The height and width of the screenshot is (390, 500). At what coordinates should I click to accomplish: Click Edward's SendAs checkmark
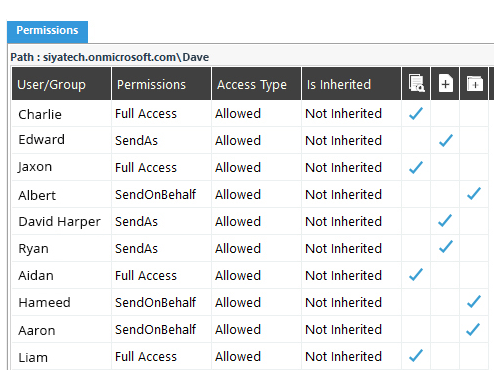[x=446, y=140]
